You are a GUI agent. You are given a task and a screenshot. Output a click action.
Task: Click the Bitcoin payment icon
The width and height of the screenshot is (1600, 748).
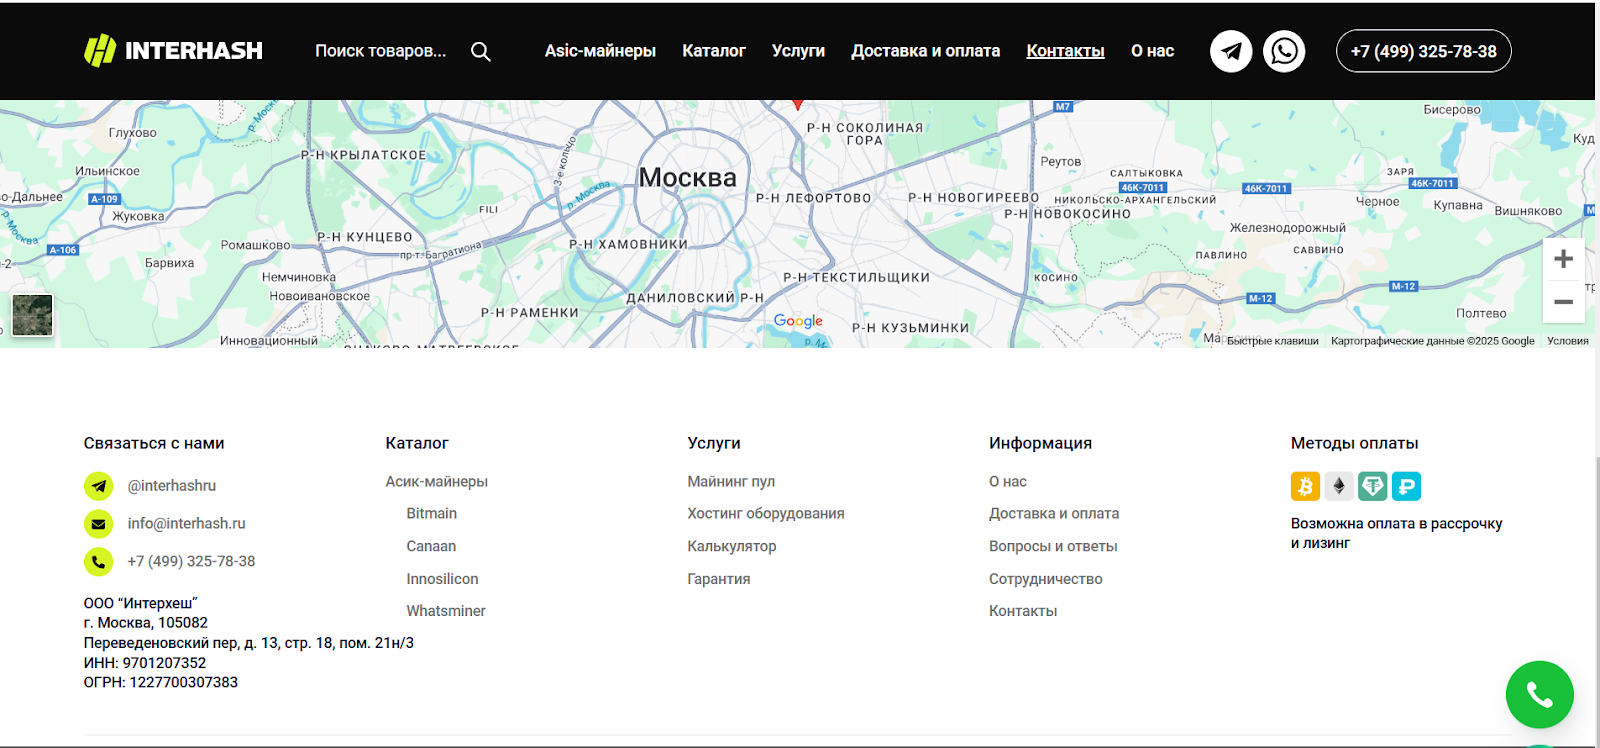coord(1305,486)
